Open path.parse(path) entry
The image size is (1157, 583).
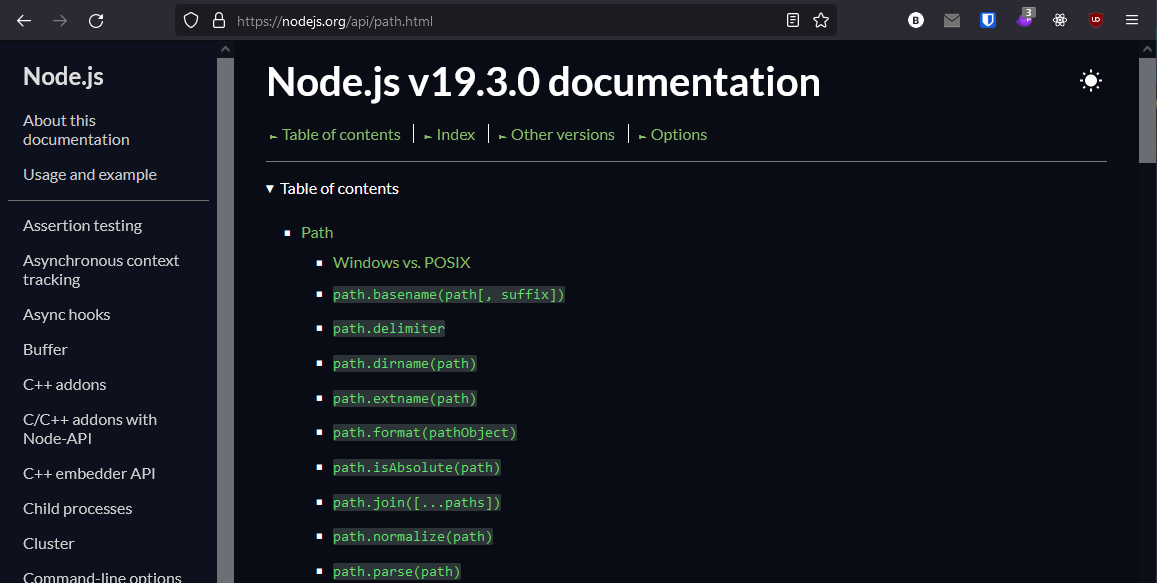[397, 571]
